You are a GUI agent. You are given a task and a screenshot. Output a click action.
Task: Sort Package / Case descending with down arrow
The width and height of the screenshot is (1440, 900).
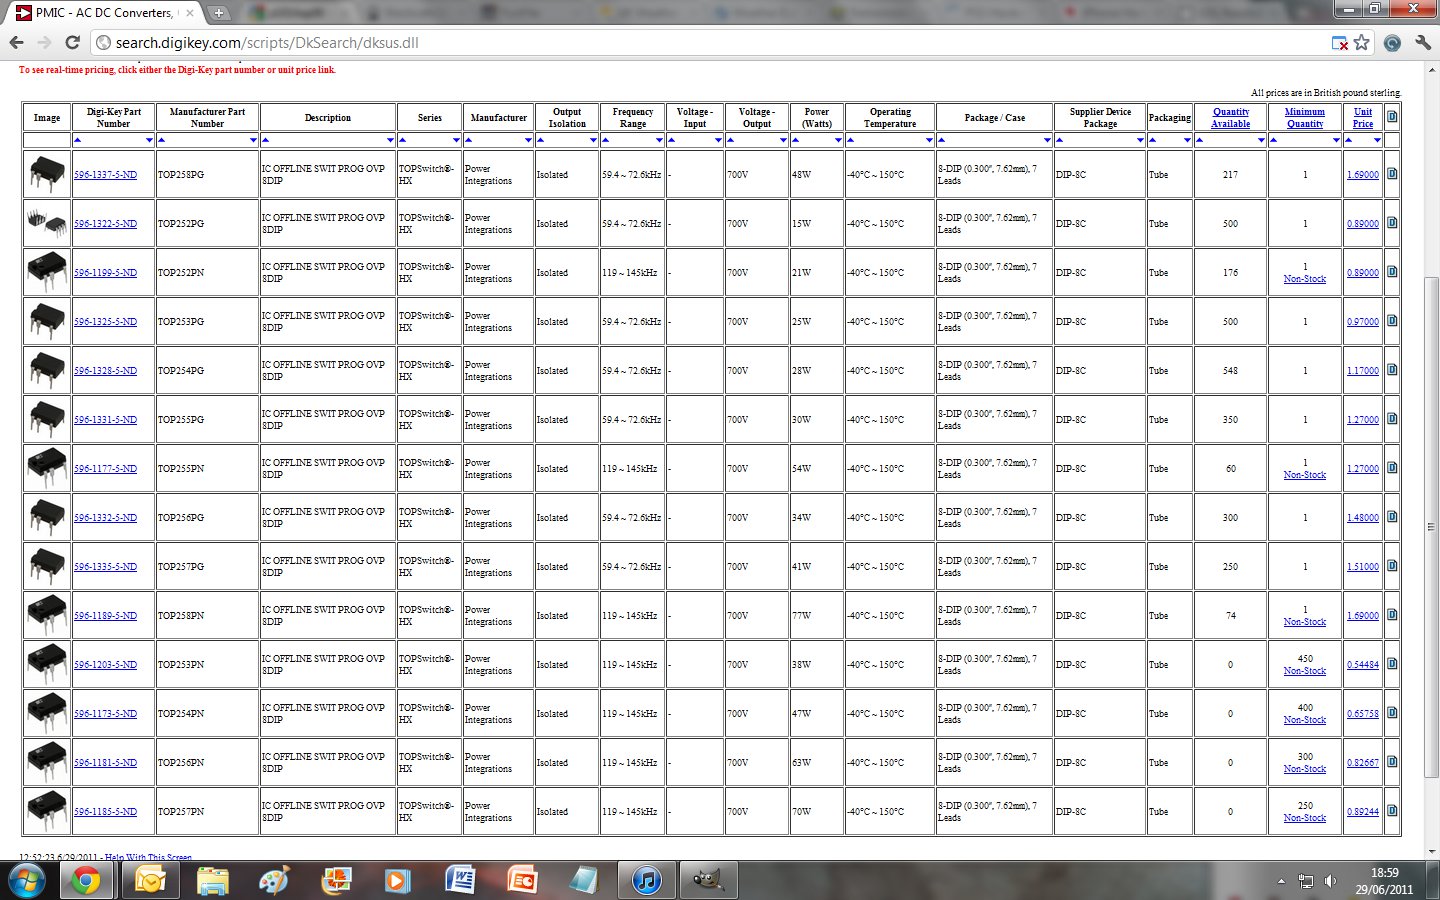coord(1047,140)
